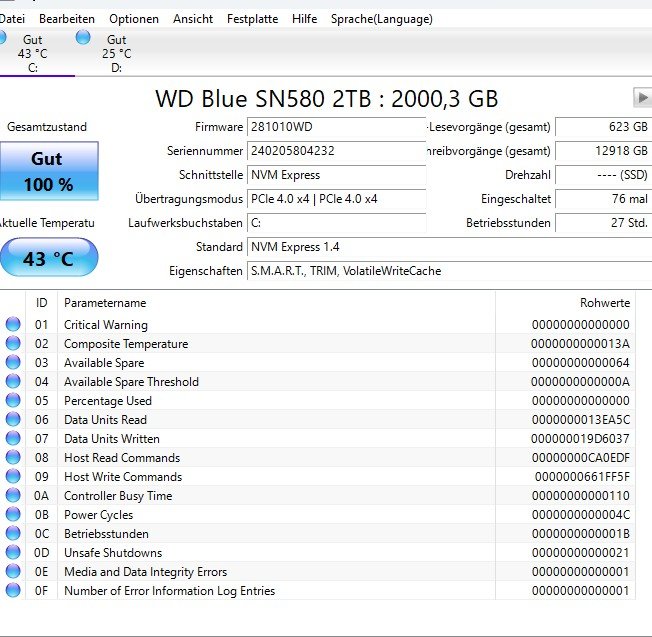Click raw value 0000000000021
This screenshot has width=652, height=637.
point(581,553)
